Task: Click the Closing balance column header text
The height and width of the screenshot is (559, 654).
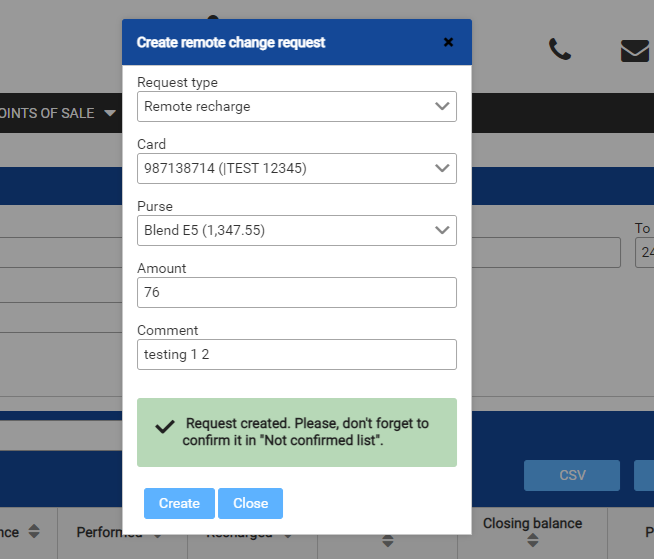Action: click(532, 523)
